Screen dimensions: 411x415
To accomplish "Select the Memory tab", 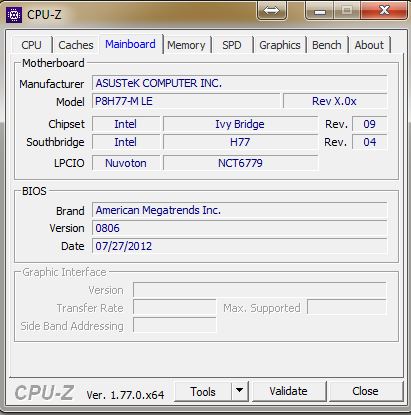I will point(186,45).
